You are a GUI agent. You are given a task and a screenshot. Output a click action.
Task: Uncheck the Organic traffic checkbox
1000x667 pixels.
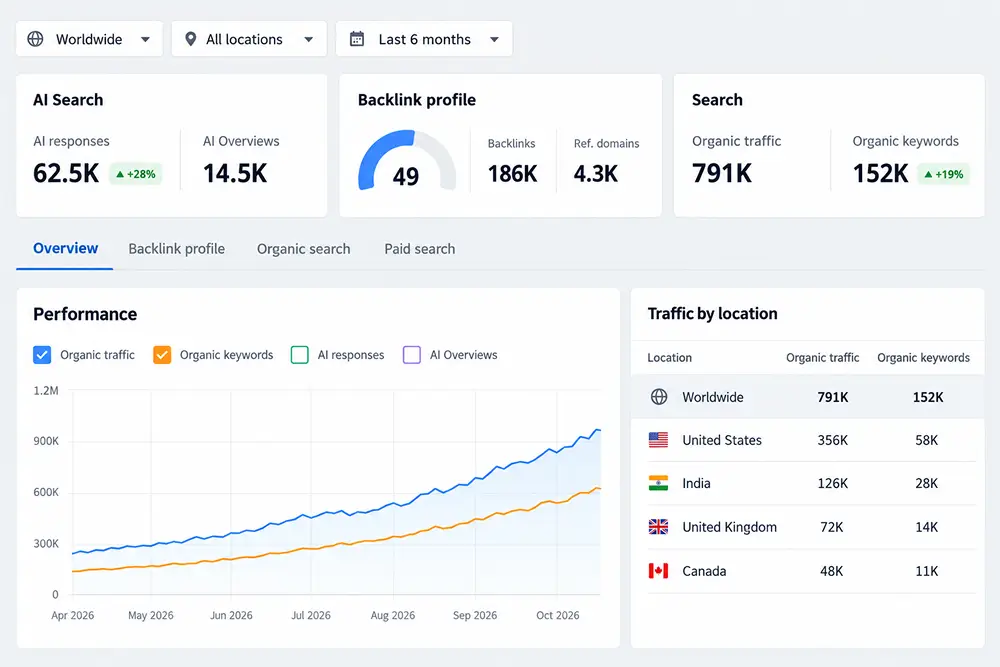(x=42, y=355)
